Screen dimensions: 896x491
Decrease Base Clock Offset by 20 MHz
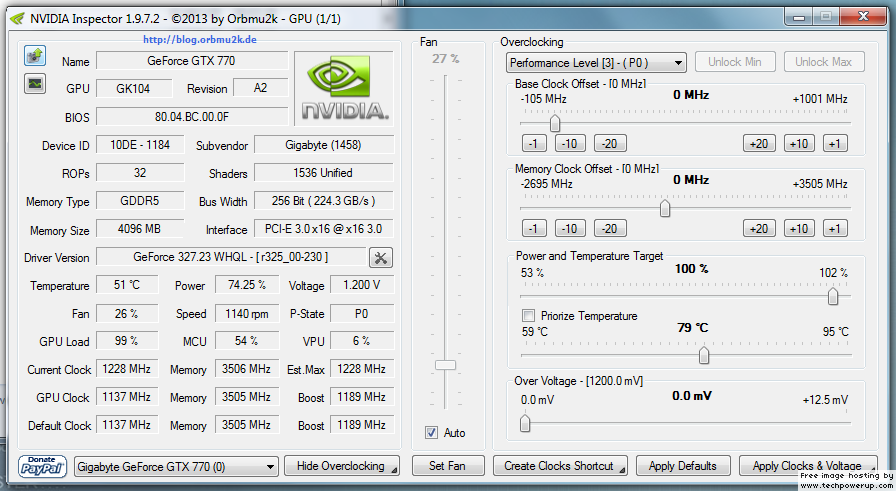point(610,143)
